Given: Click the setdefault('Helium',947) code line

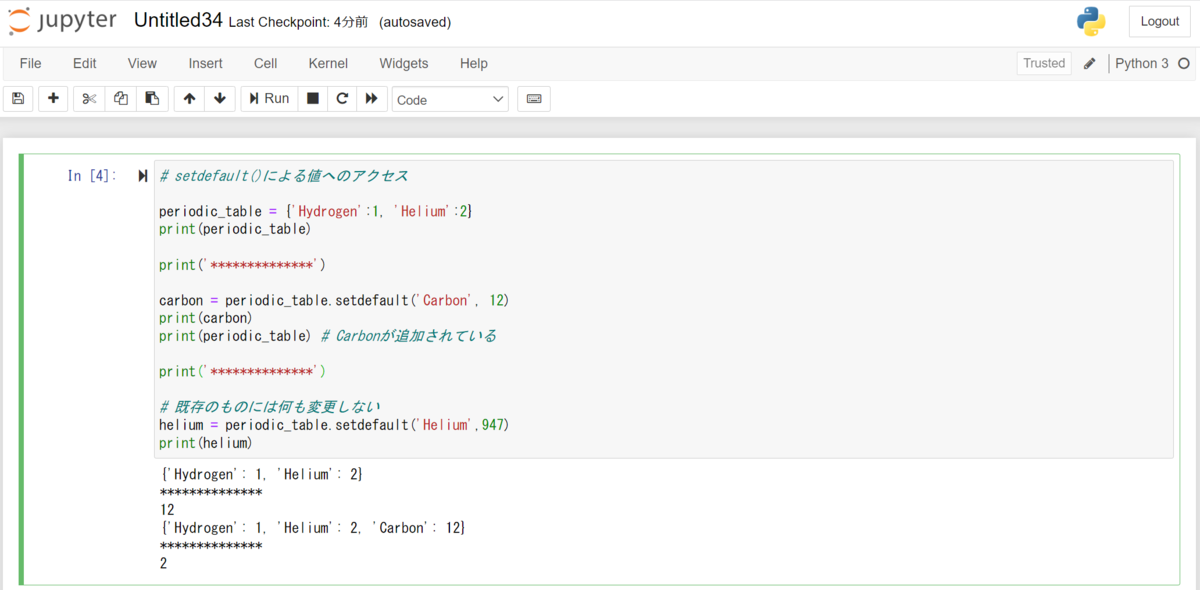Looking at the screenshot, I should [334, 425].
